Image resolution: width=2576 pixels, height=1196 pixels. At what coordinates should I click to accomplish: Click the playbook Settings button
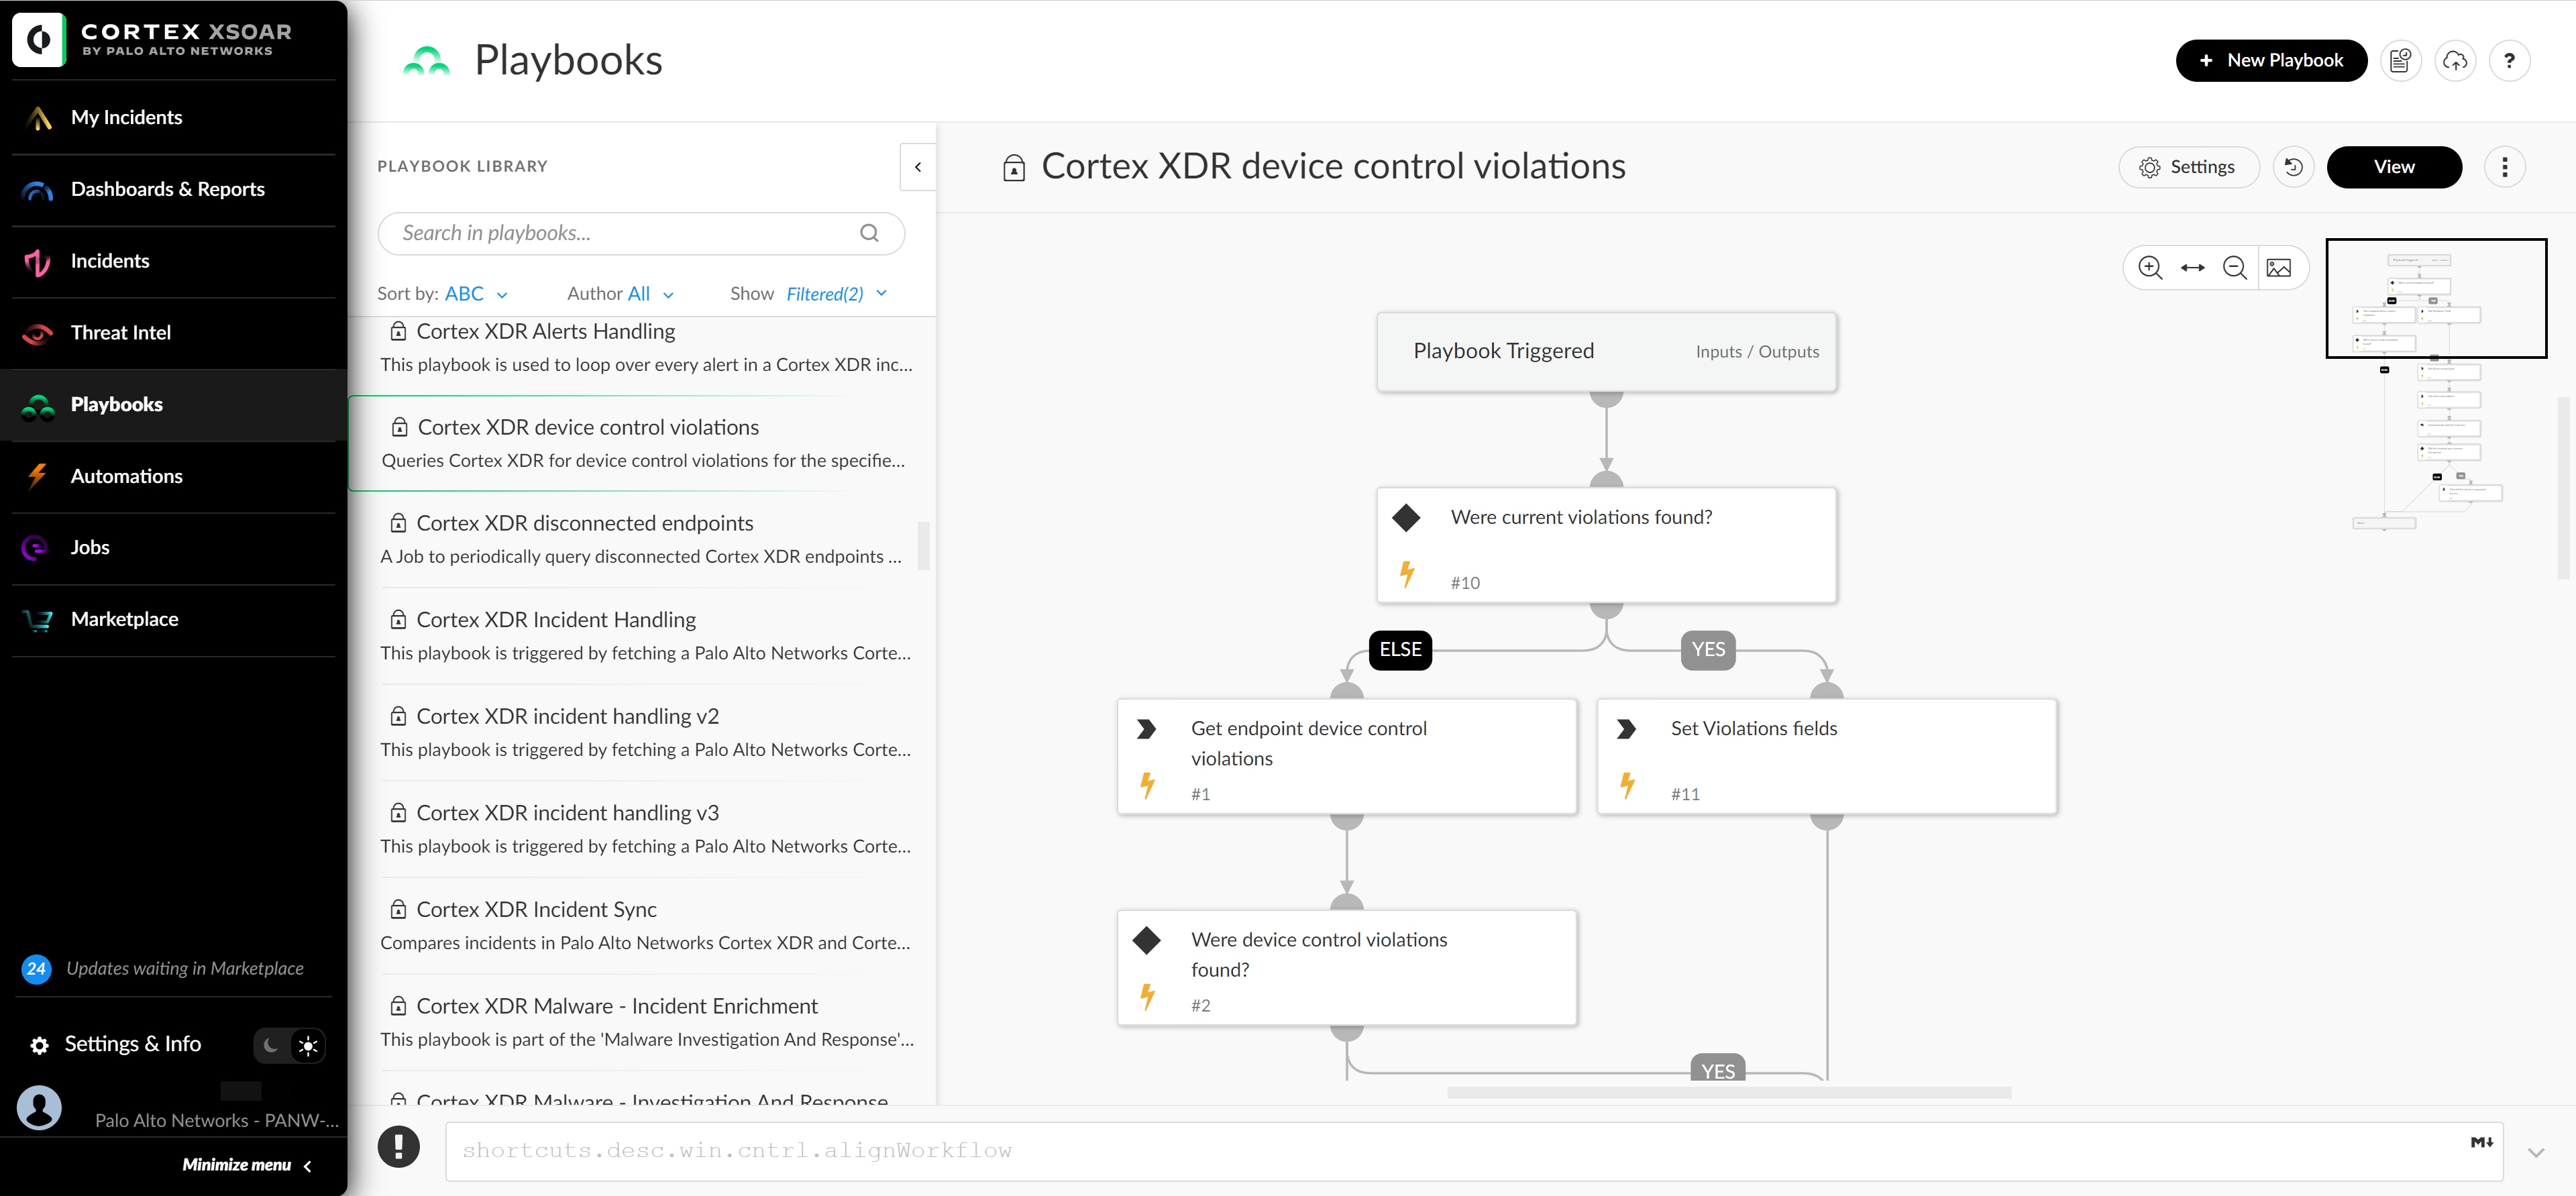point(2187,167)
